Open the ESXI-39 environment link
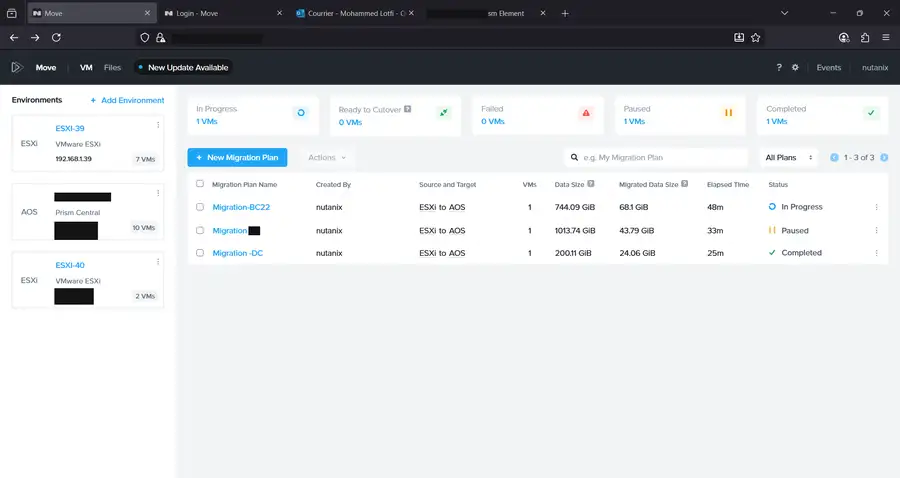Image resolution: width=900 pixels, height=478 pixels. (70, 129)
